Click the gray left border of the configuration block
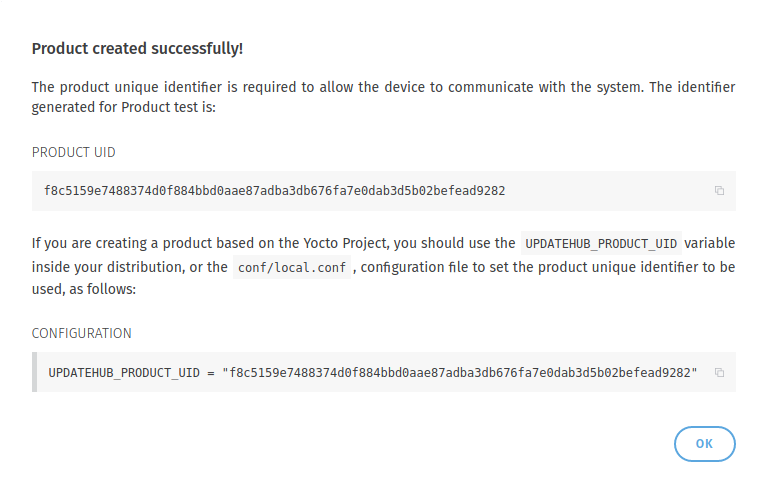 pos(34,372)
